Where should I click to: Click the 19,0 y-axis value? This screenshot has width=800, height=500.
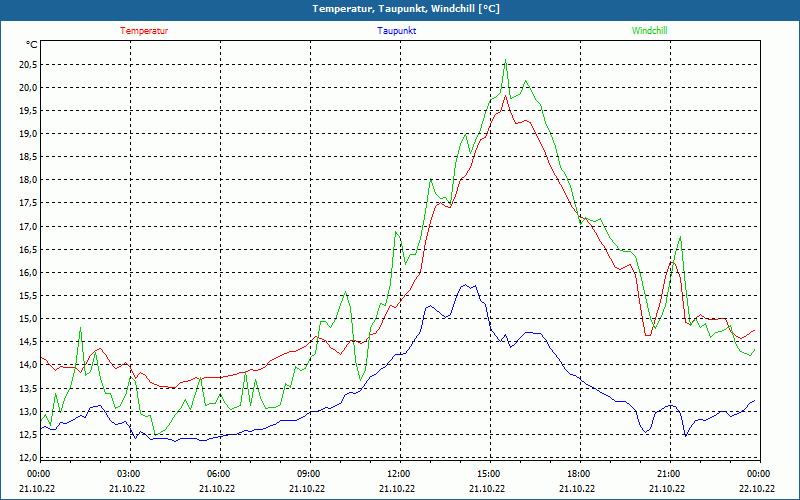click(x=28, y=134)
